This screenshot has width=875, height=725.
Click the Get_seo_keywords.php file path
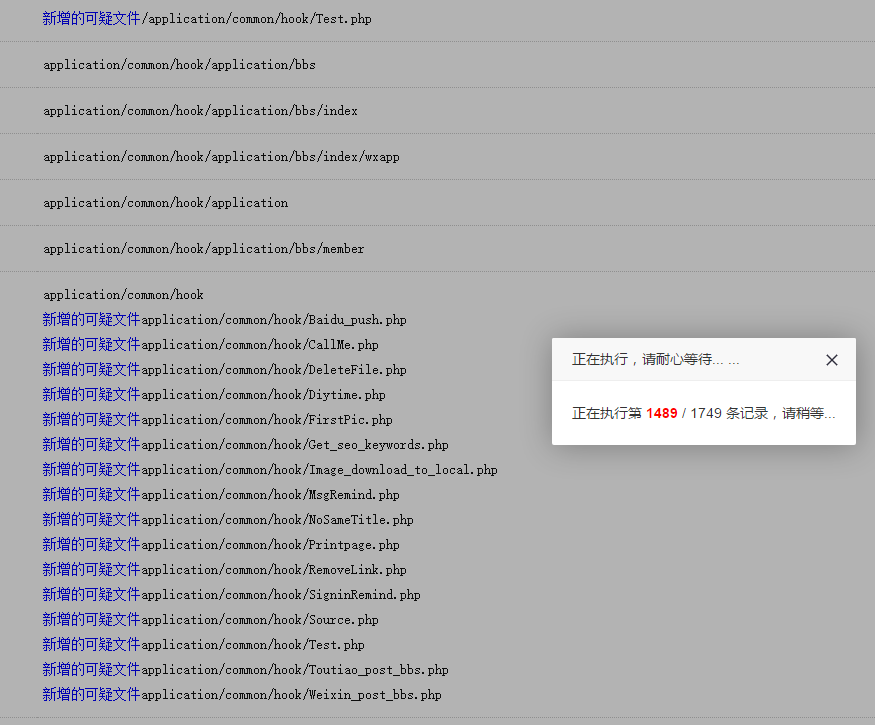point(294,445)
